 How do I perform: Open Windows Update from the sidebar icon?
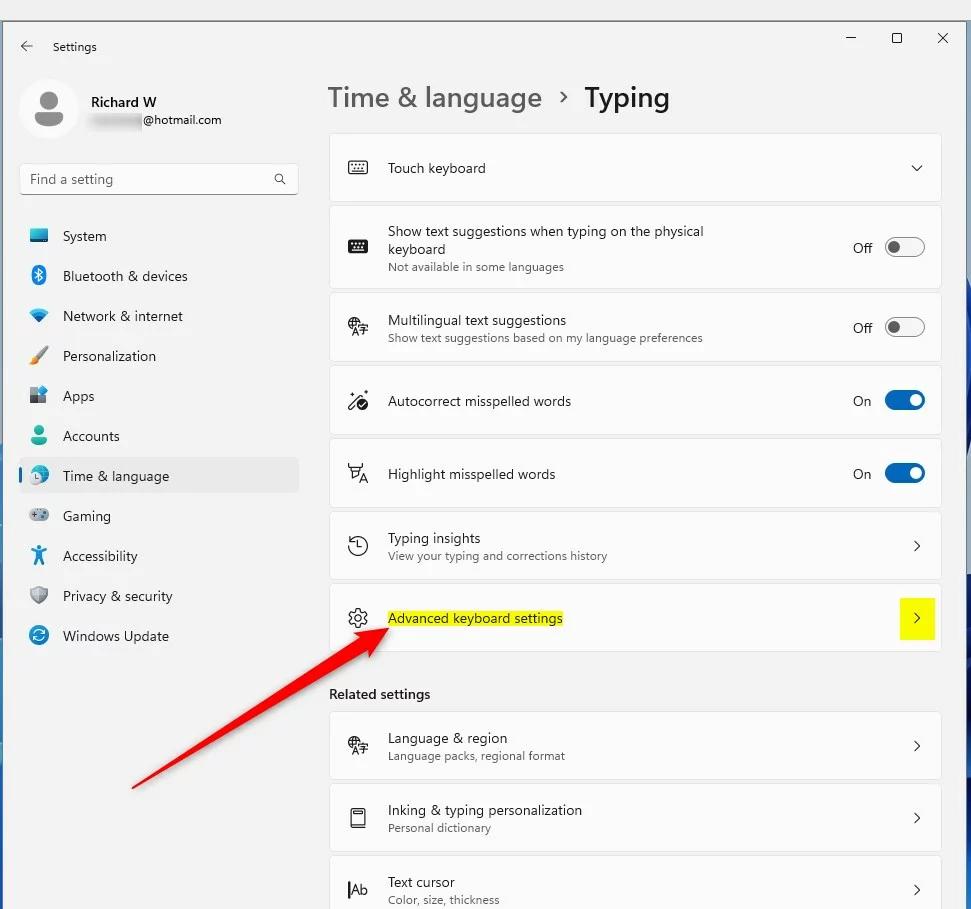(x=38, y=636)
